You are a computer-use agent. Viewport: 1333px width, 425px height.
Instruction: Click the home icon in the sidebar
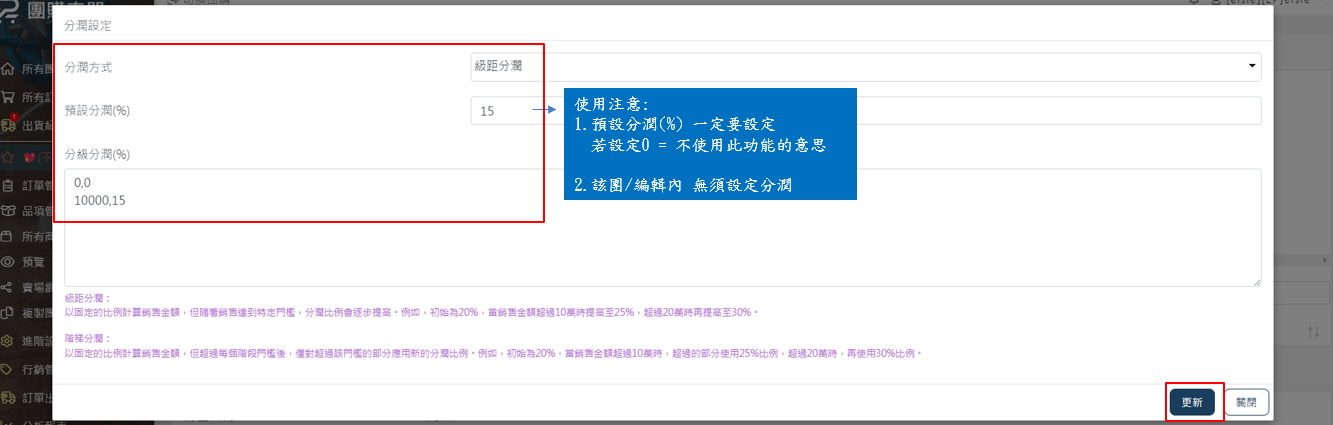(8, 70)
